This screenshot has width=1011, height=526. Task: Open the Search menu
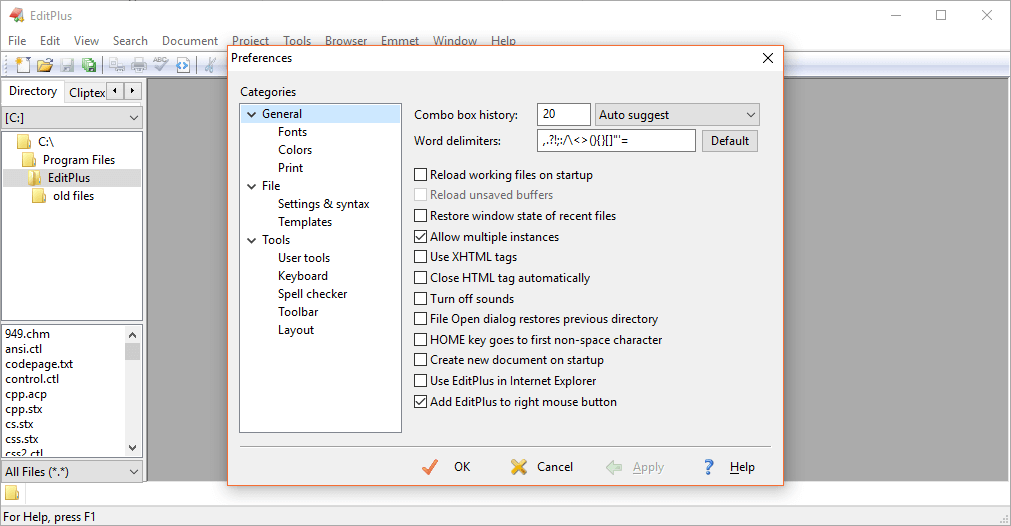tap(130, 41)
